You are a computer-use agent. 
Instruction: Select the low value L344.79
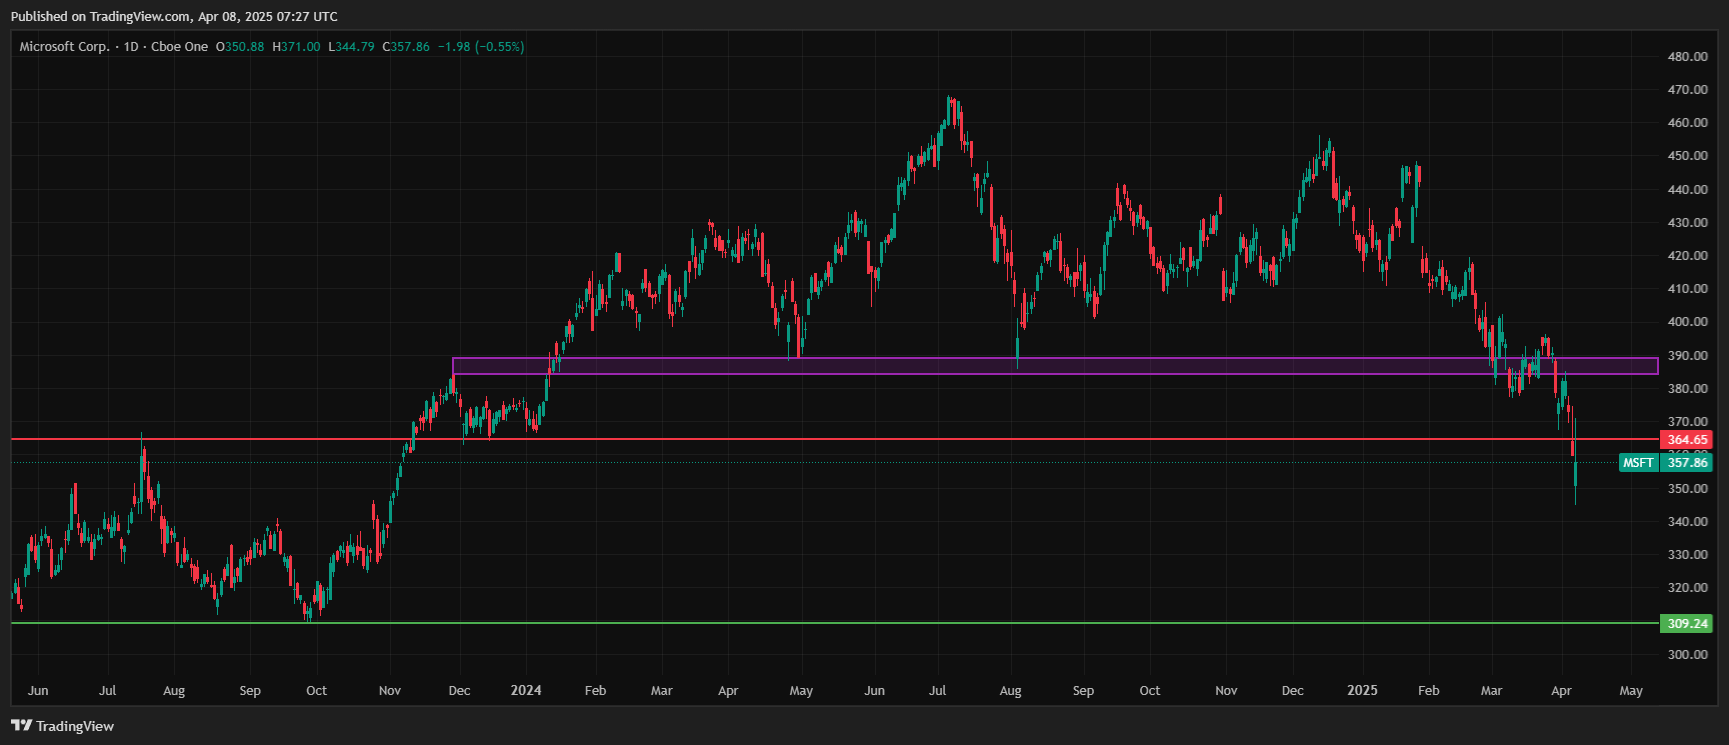pyautogui.click(x=352, y=47)
